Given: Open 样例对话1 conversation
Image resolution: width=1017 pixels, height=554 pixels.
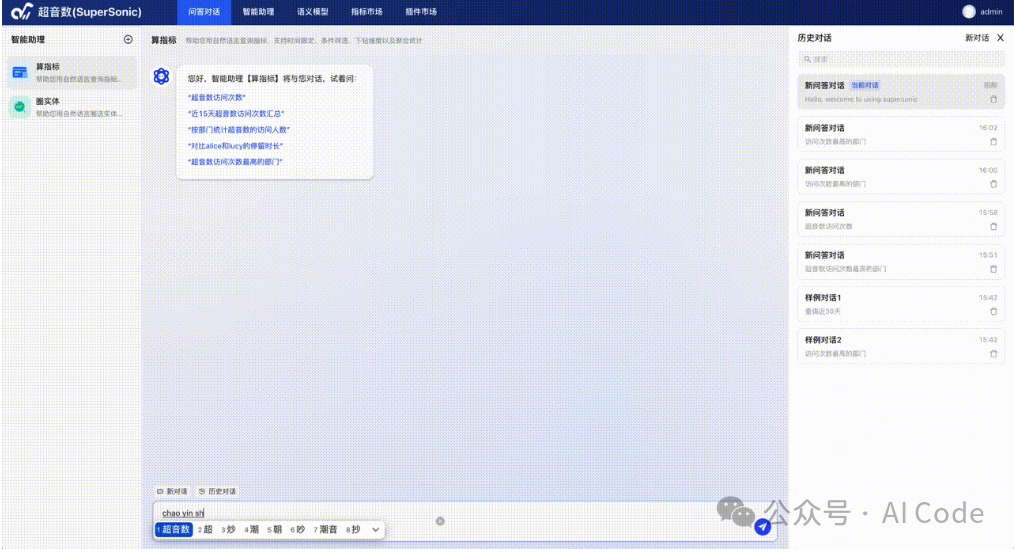Looking at the screenshot, I should 901,304.
